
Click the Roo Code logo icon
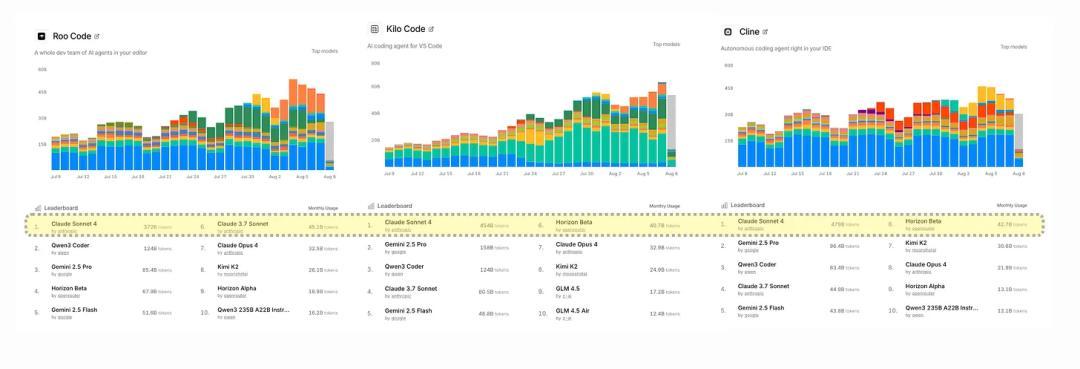click(41, 36)
